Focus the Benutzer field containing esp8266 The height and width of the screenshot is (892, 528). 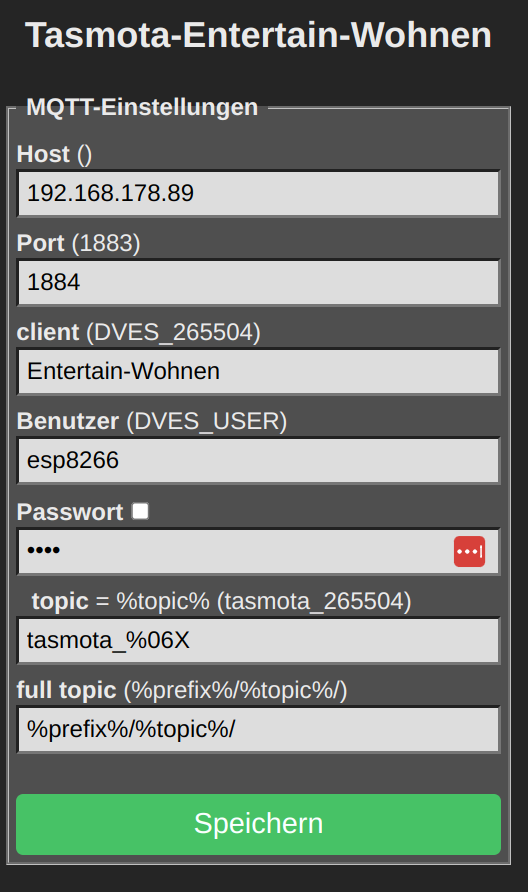click(x=259, y=460)
